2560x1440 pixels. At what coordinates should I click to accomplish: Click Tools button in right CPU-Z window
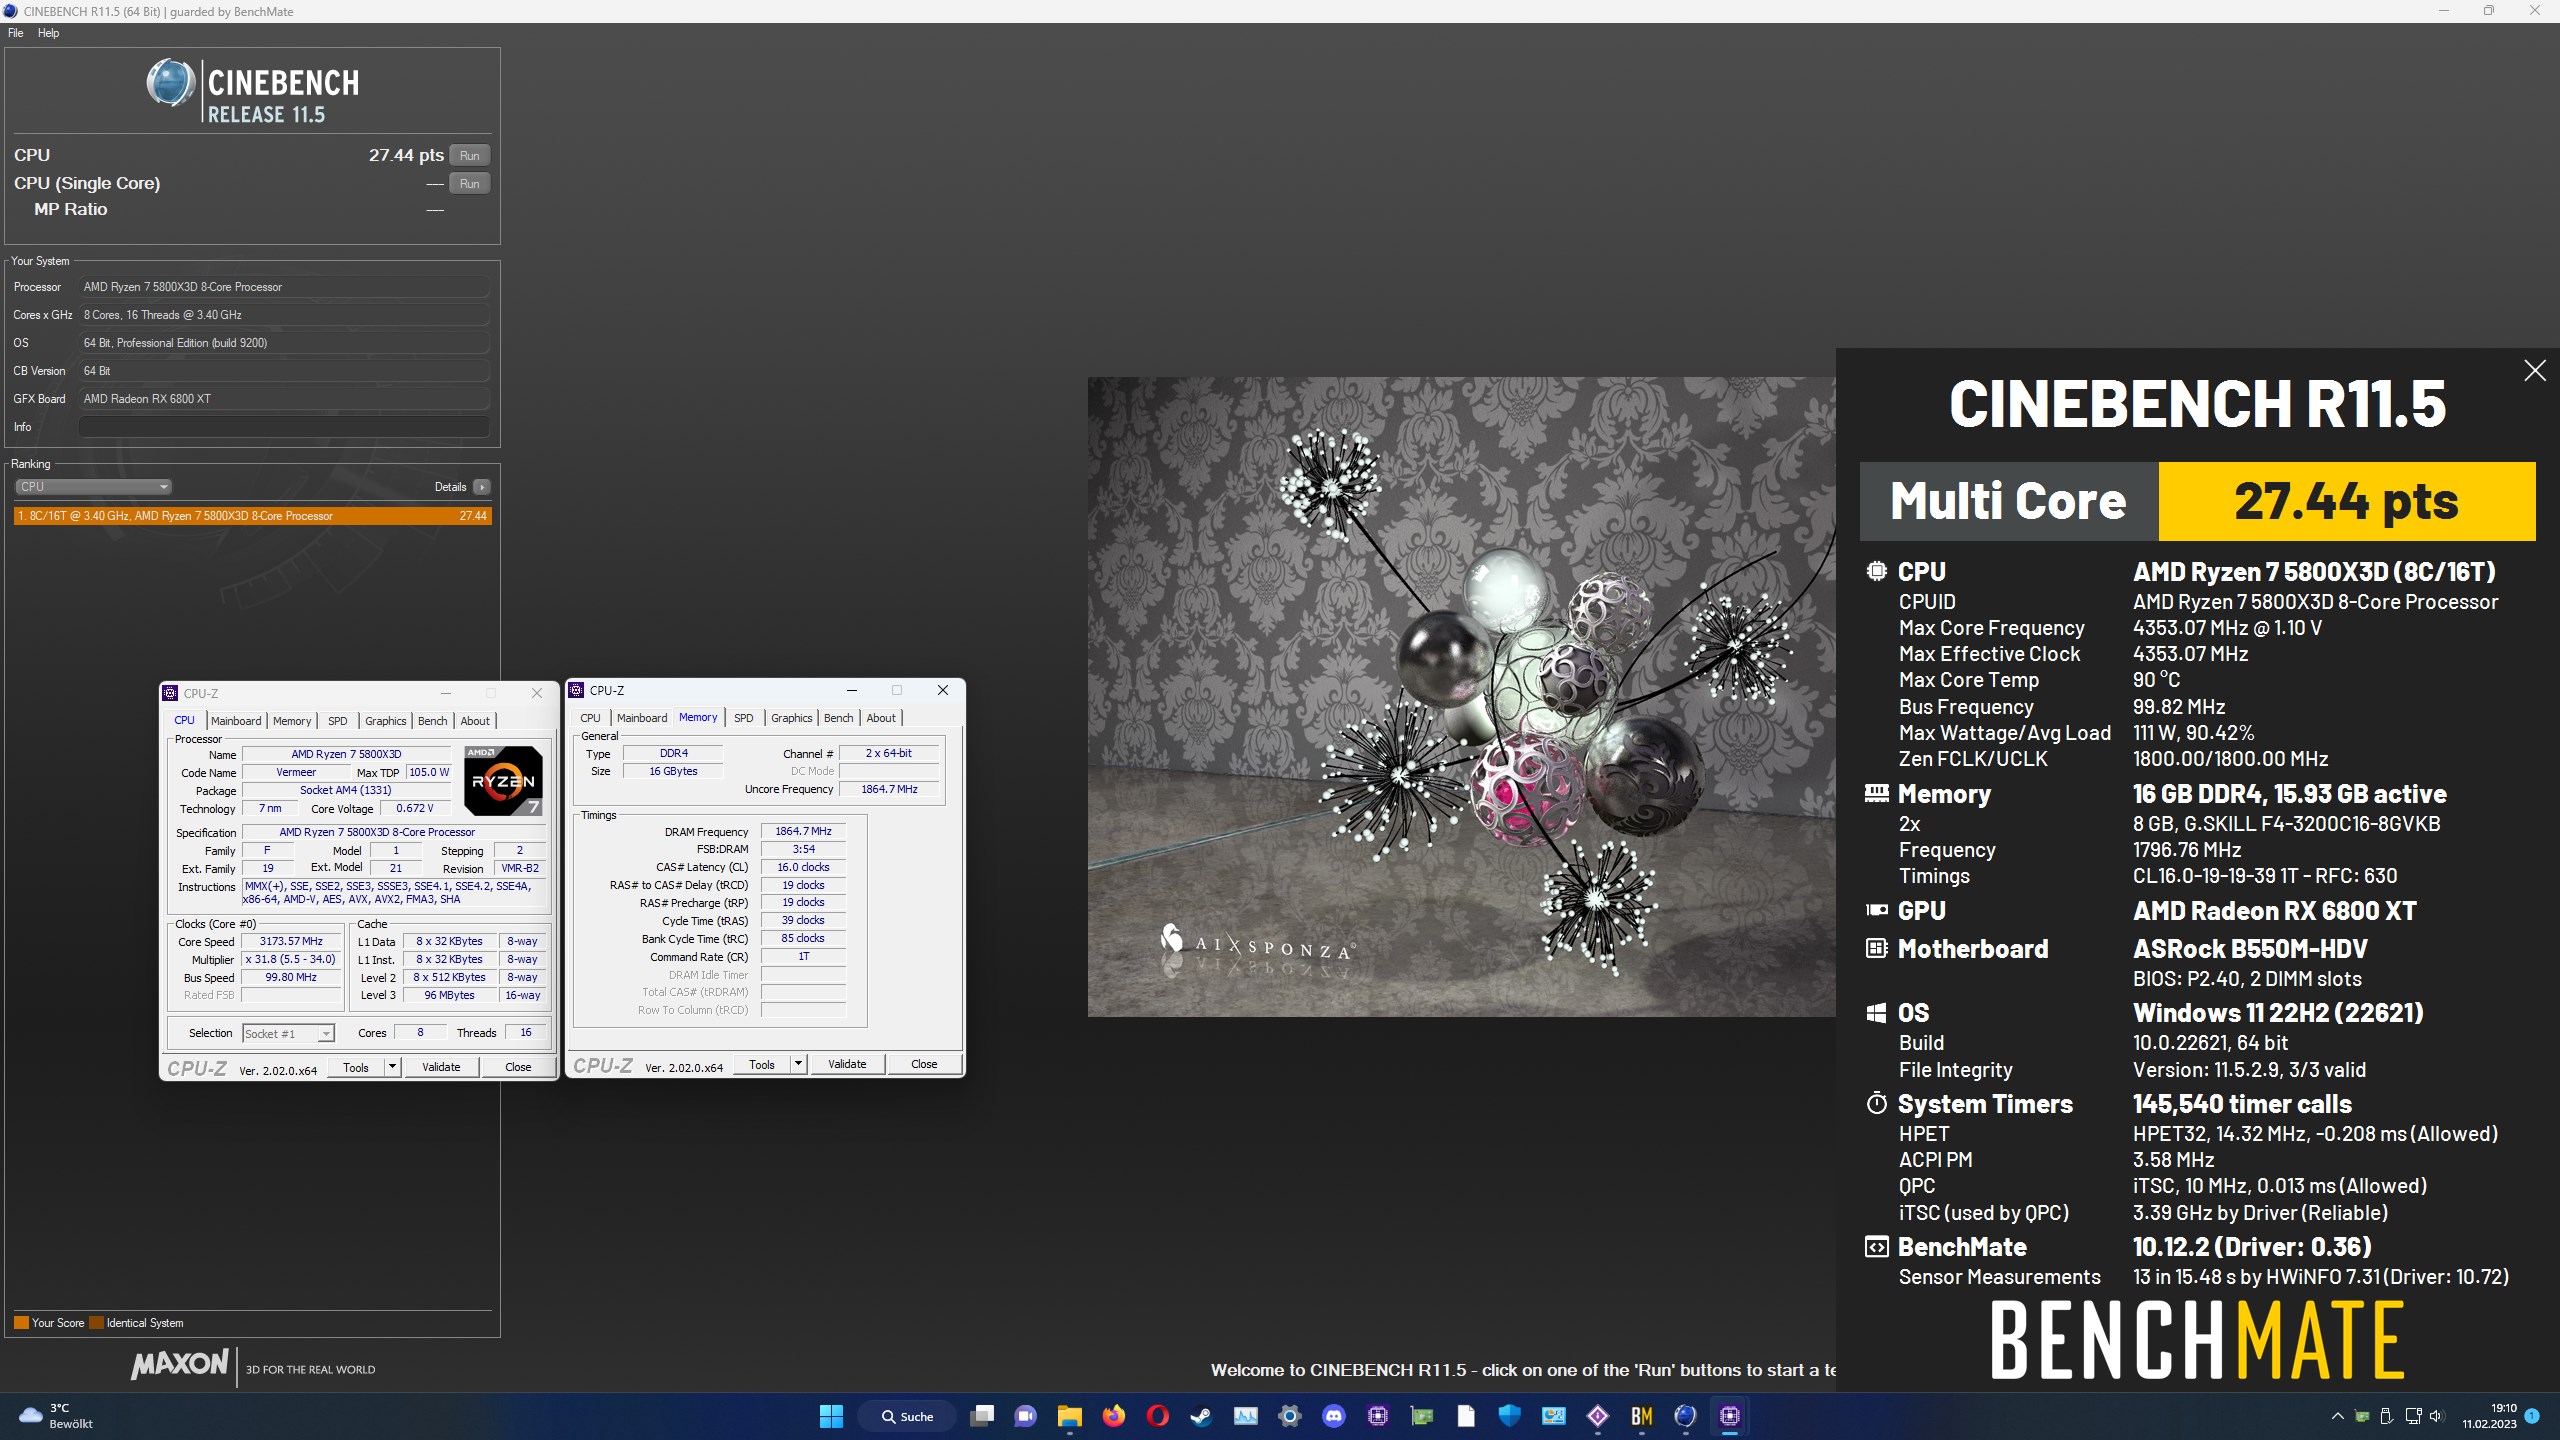coord(762,1065)
